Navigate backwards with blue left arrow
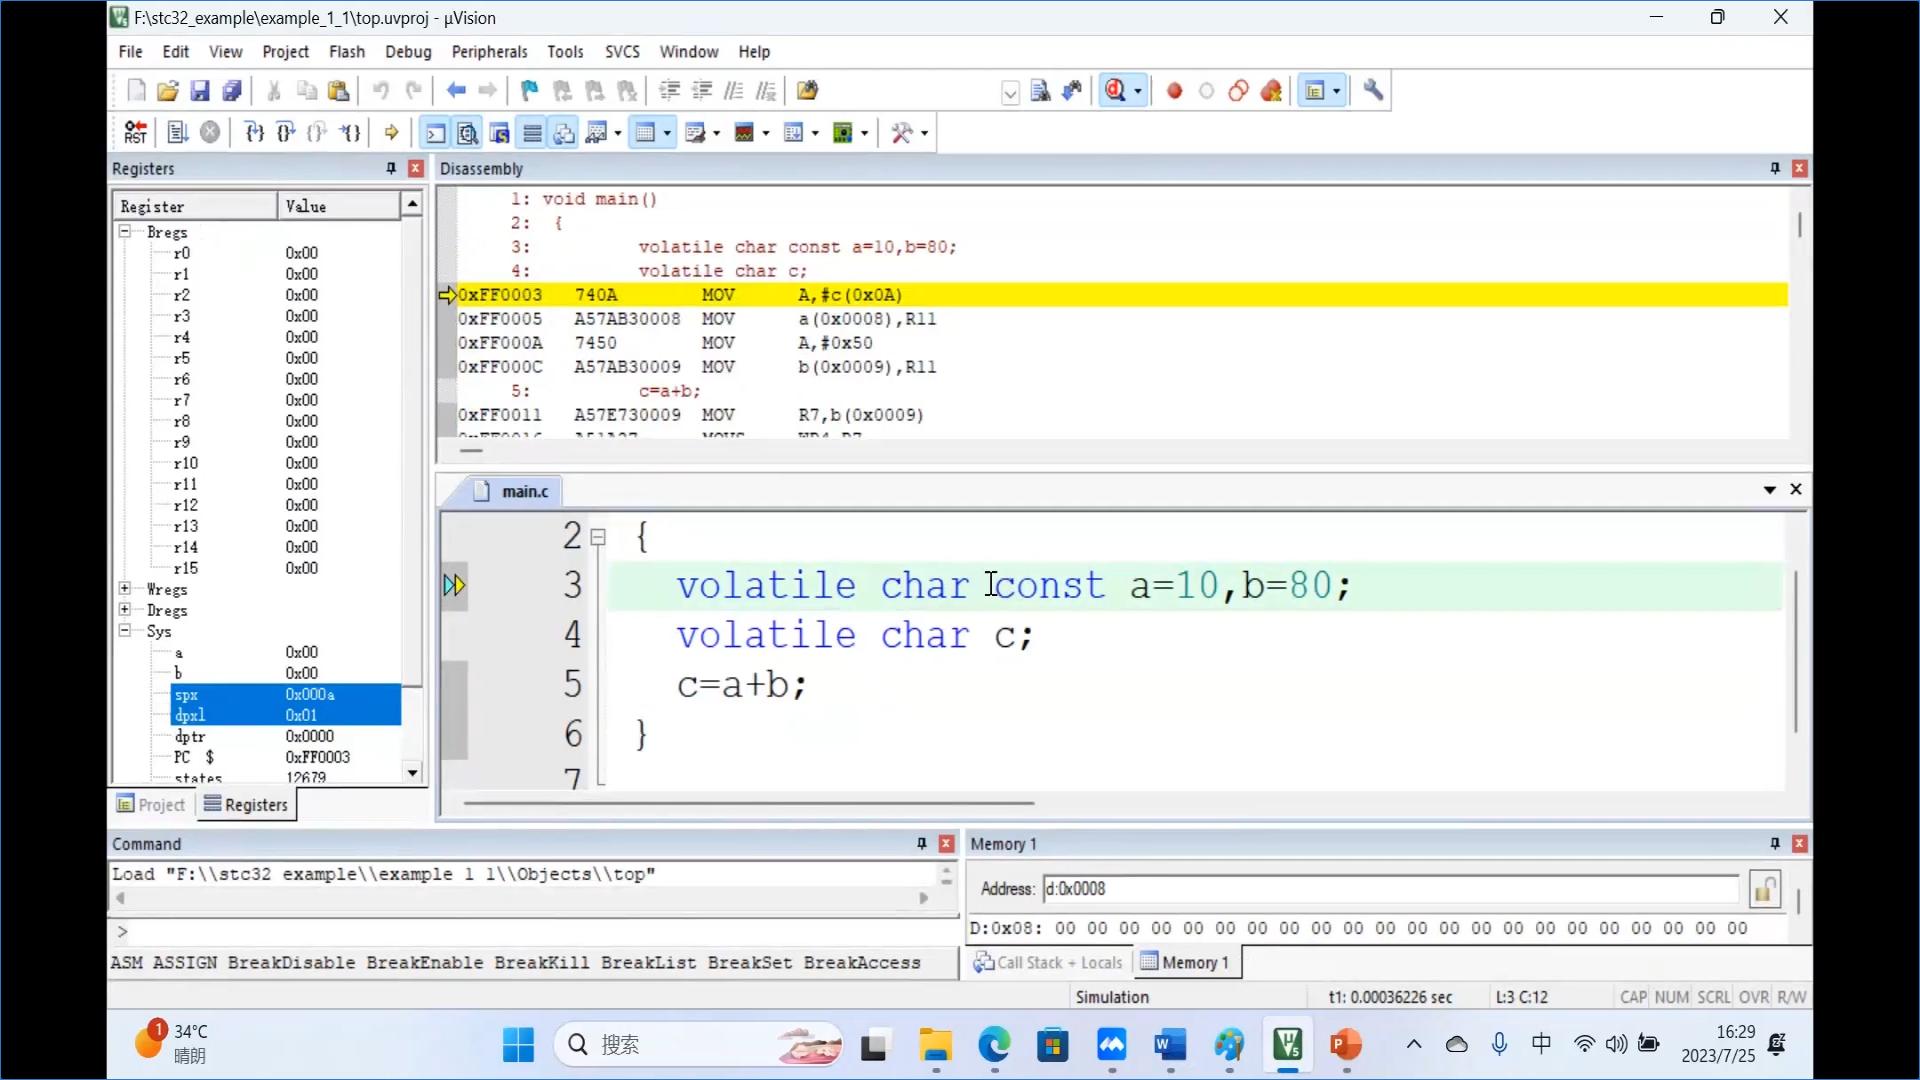 456,91
